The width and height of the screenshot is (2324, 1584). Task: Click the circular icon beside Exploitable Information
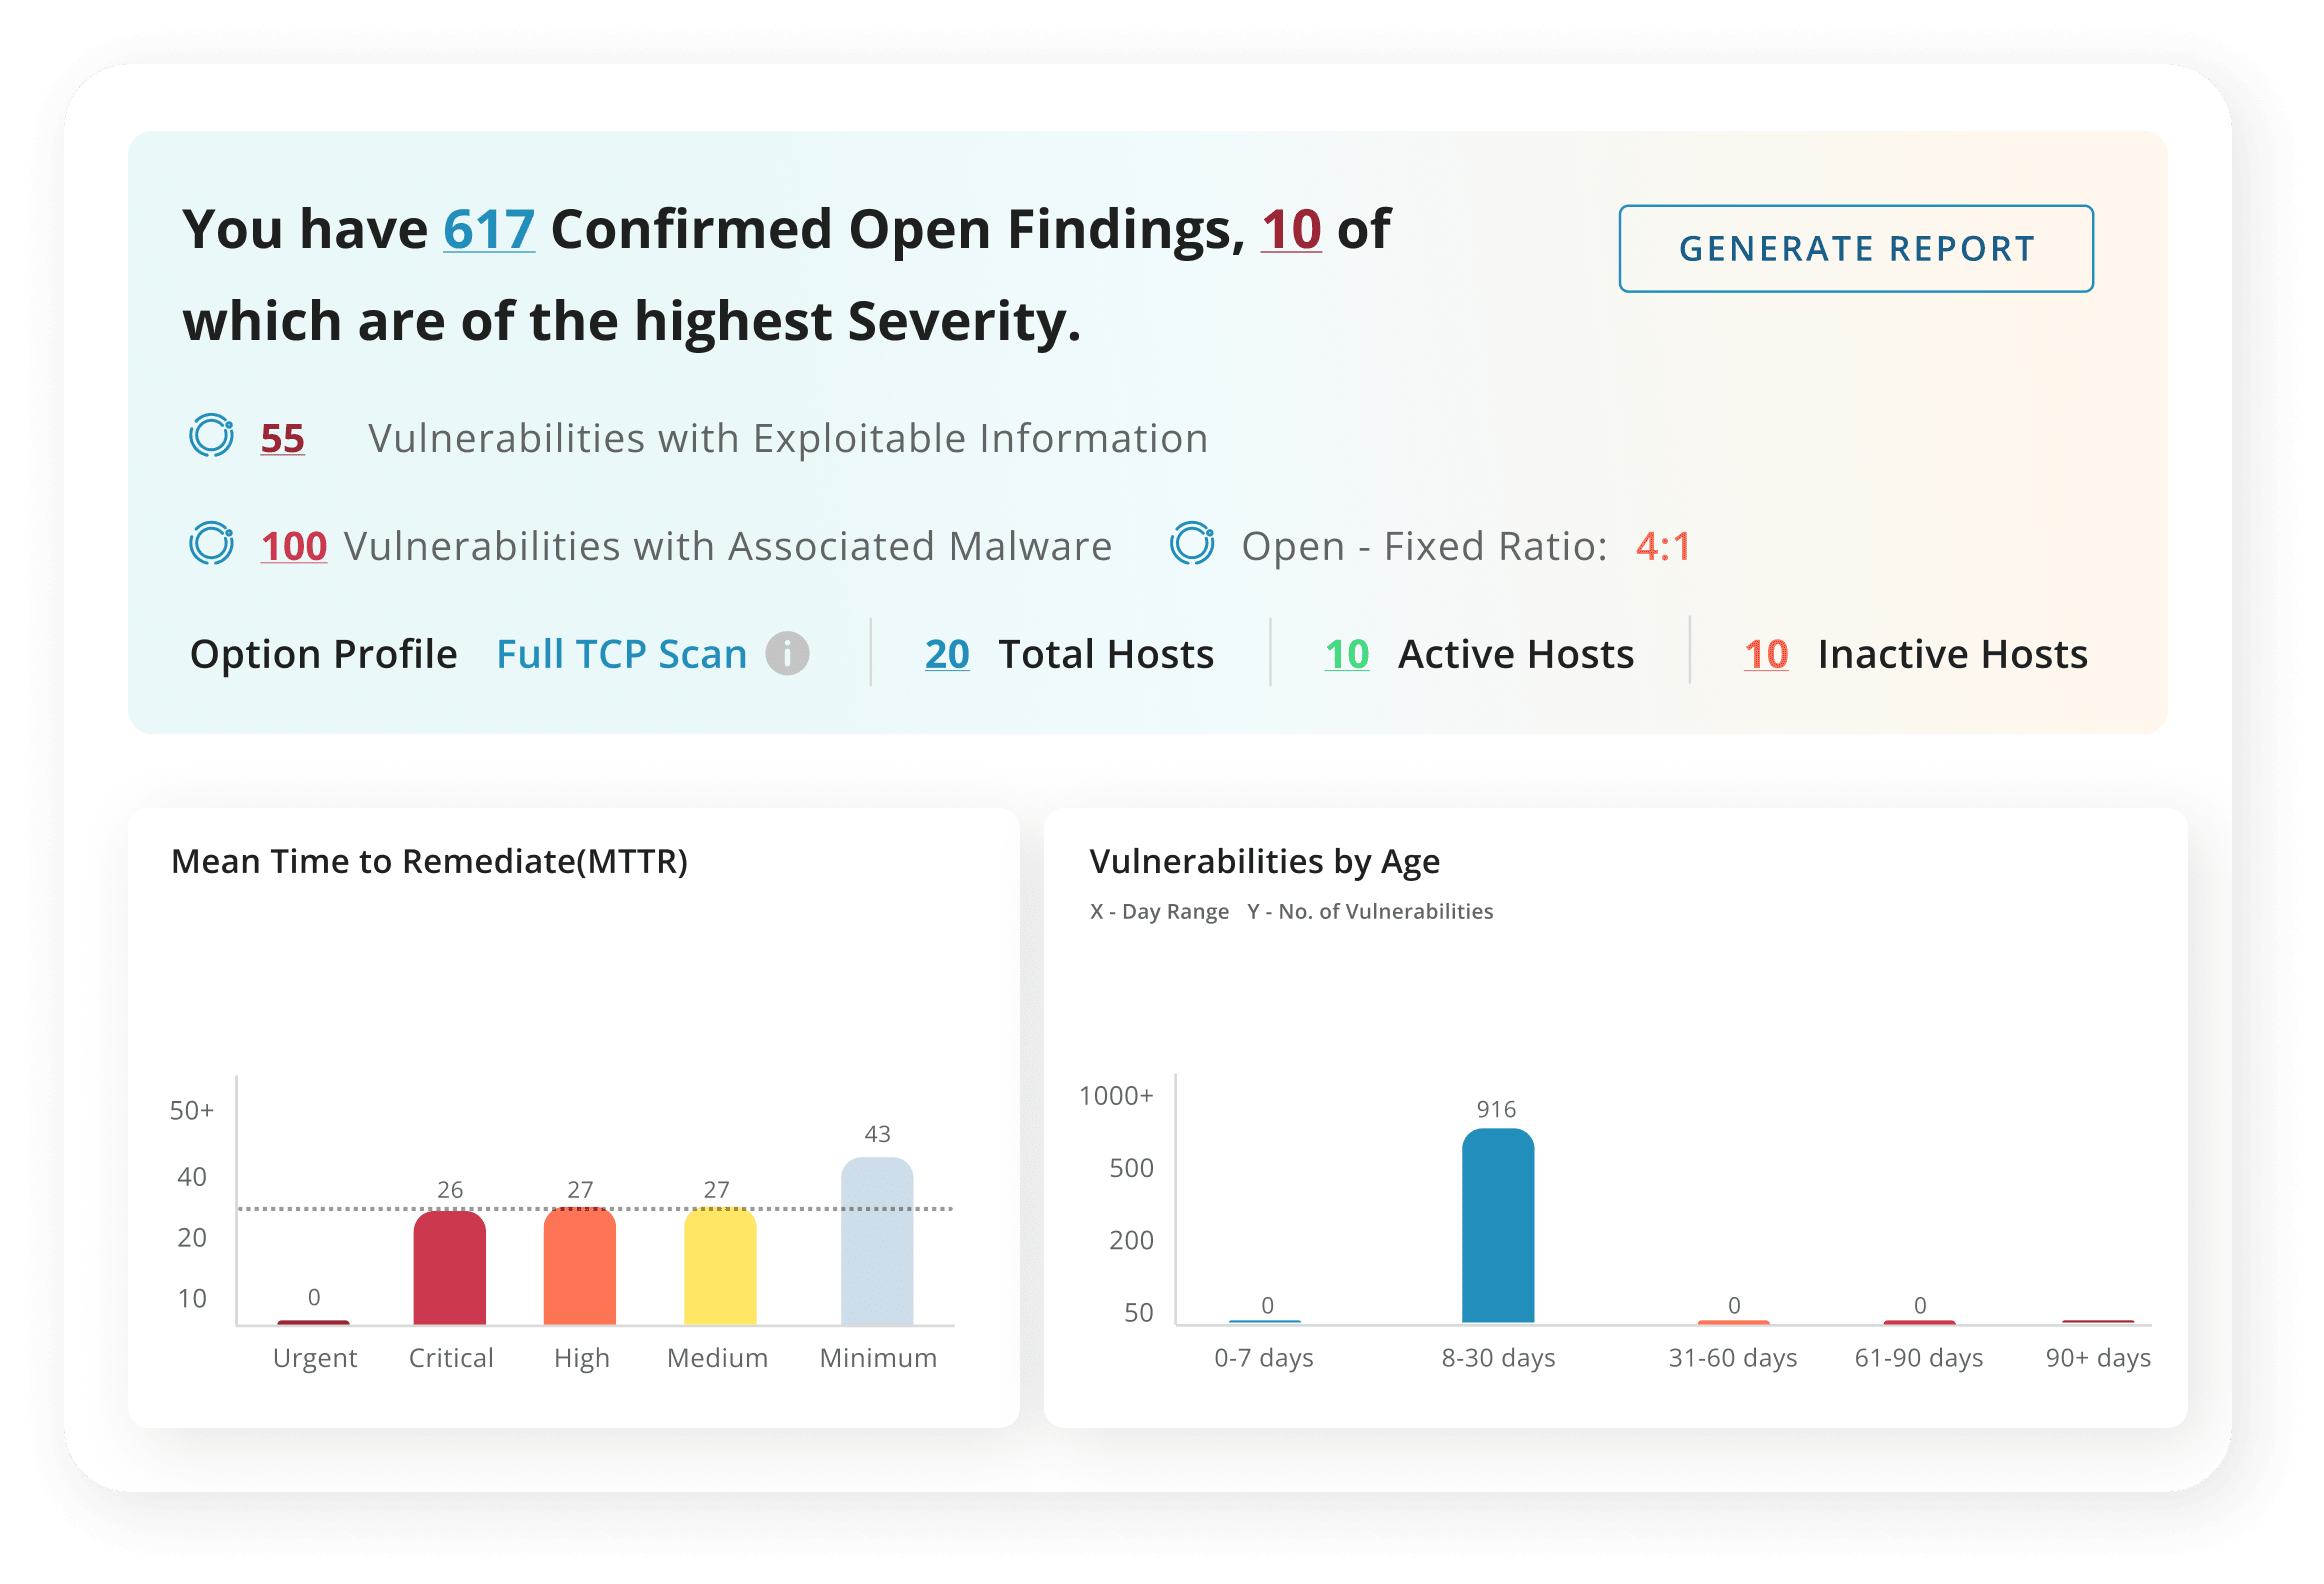(x=212, y=435)
